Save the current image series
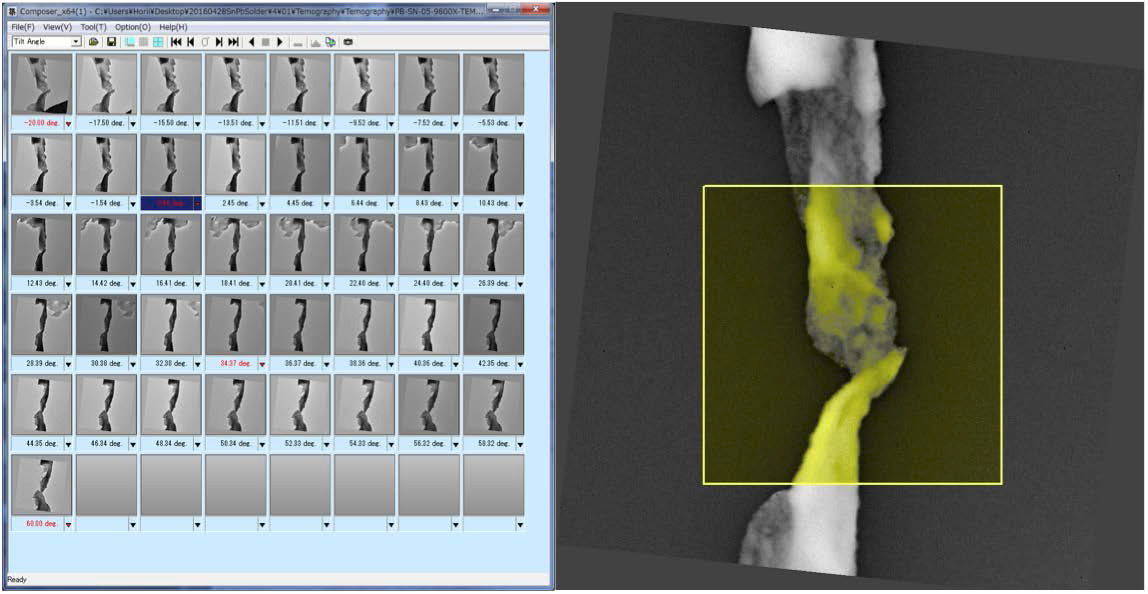Viewport: 1148px width, 594px height. (111, 39)
